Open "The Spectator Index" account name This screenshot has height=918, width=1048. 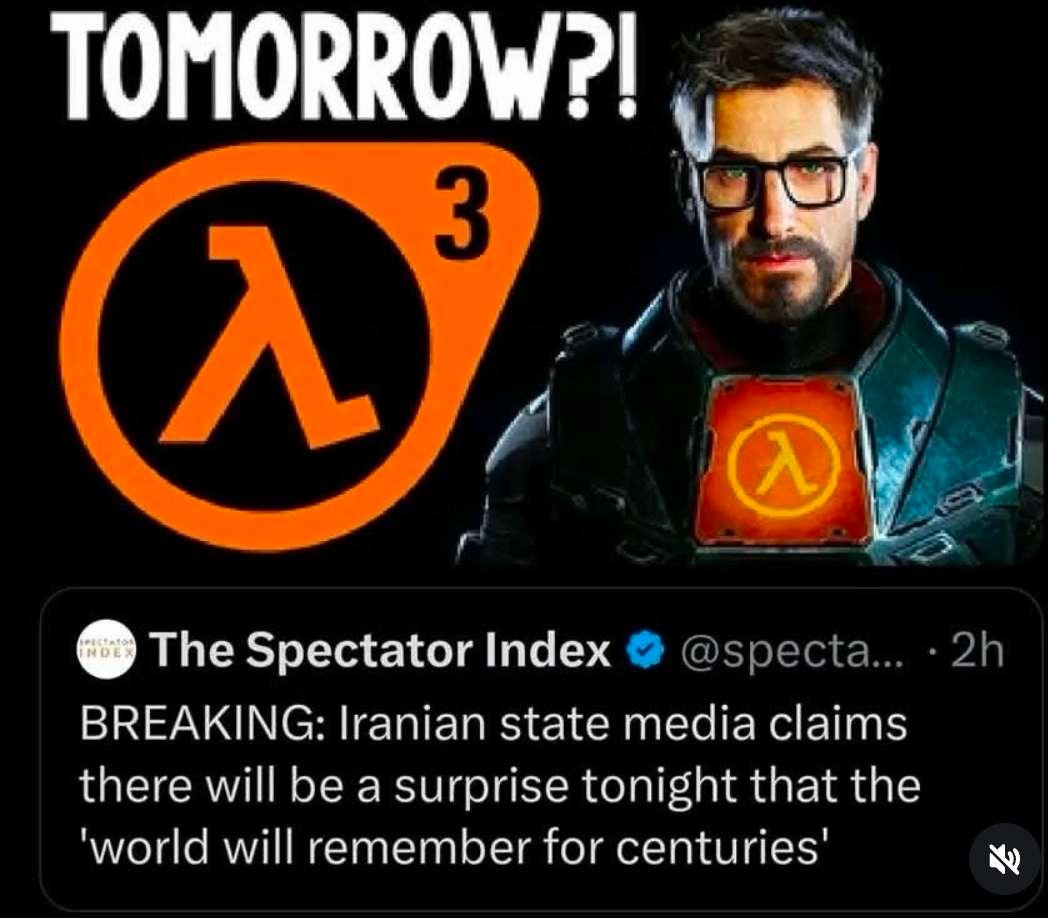[x=380, y=651]
